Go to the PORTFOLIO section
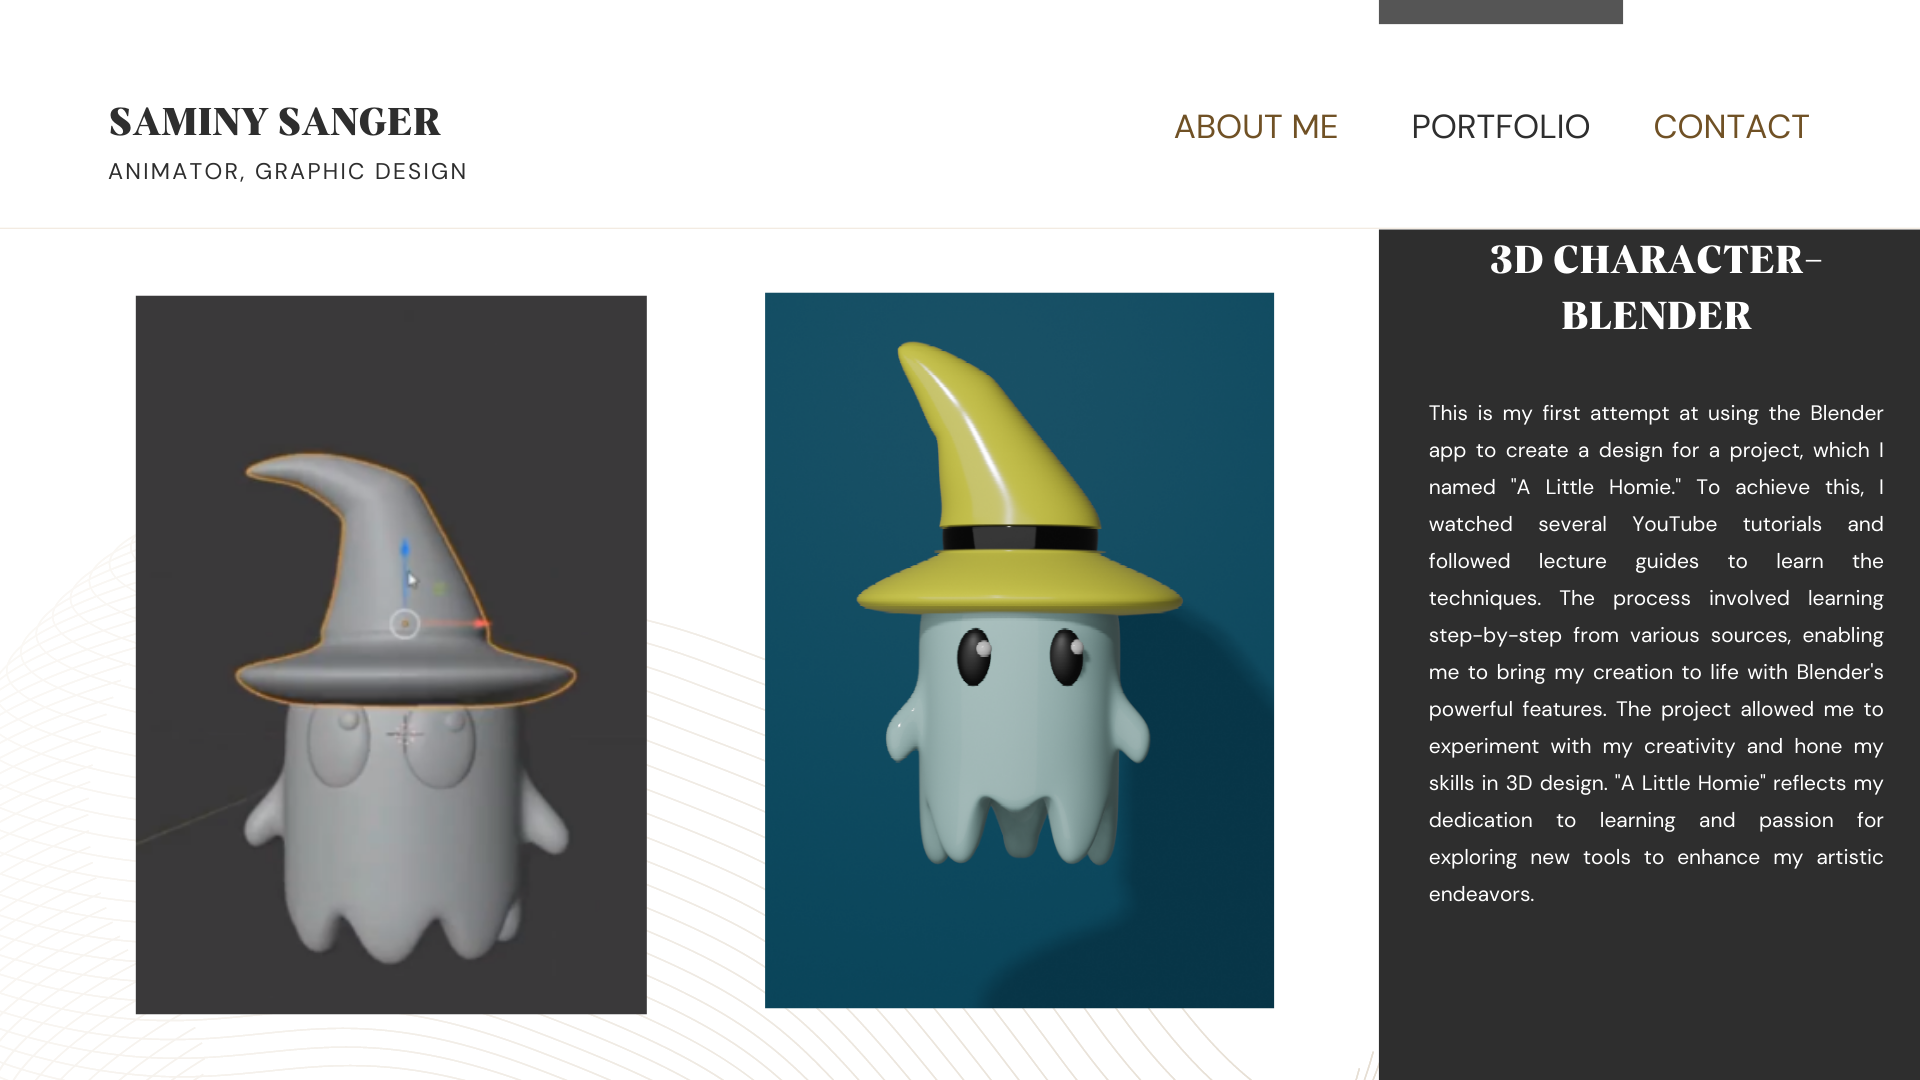 click(1500, 127)
